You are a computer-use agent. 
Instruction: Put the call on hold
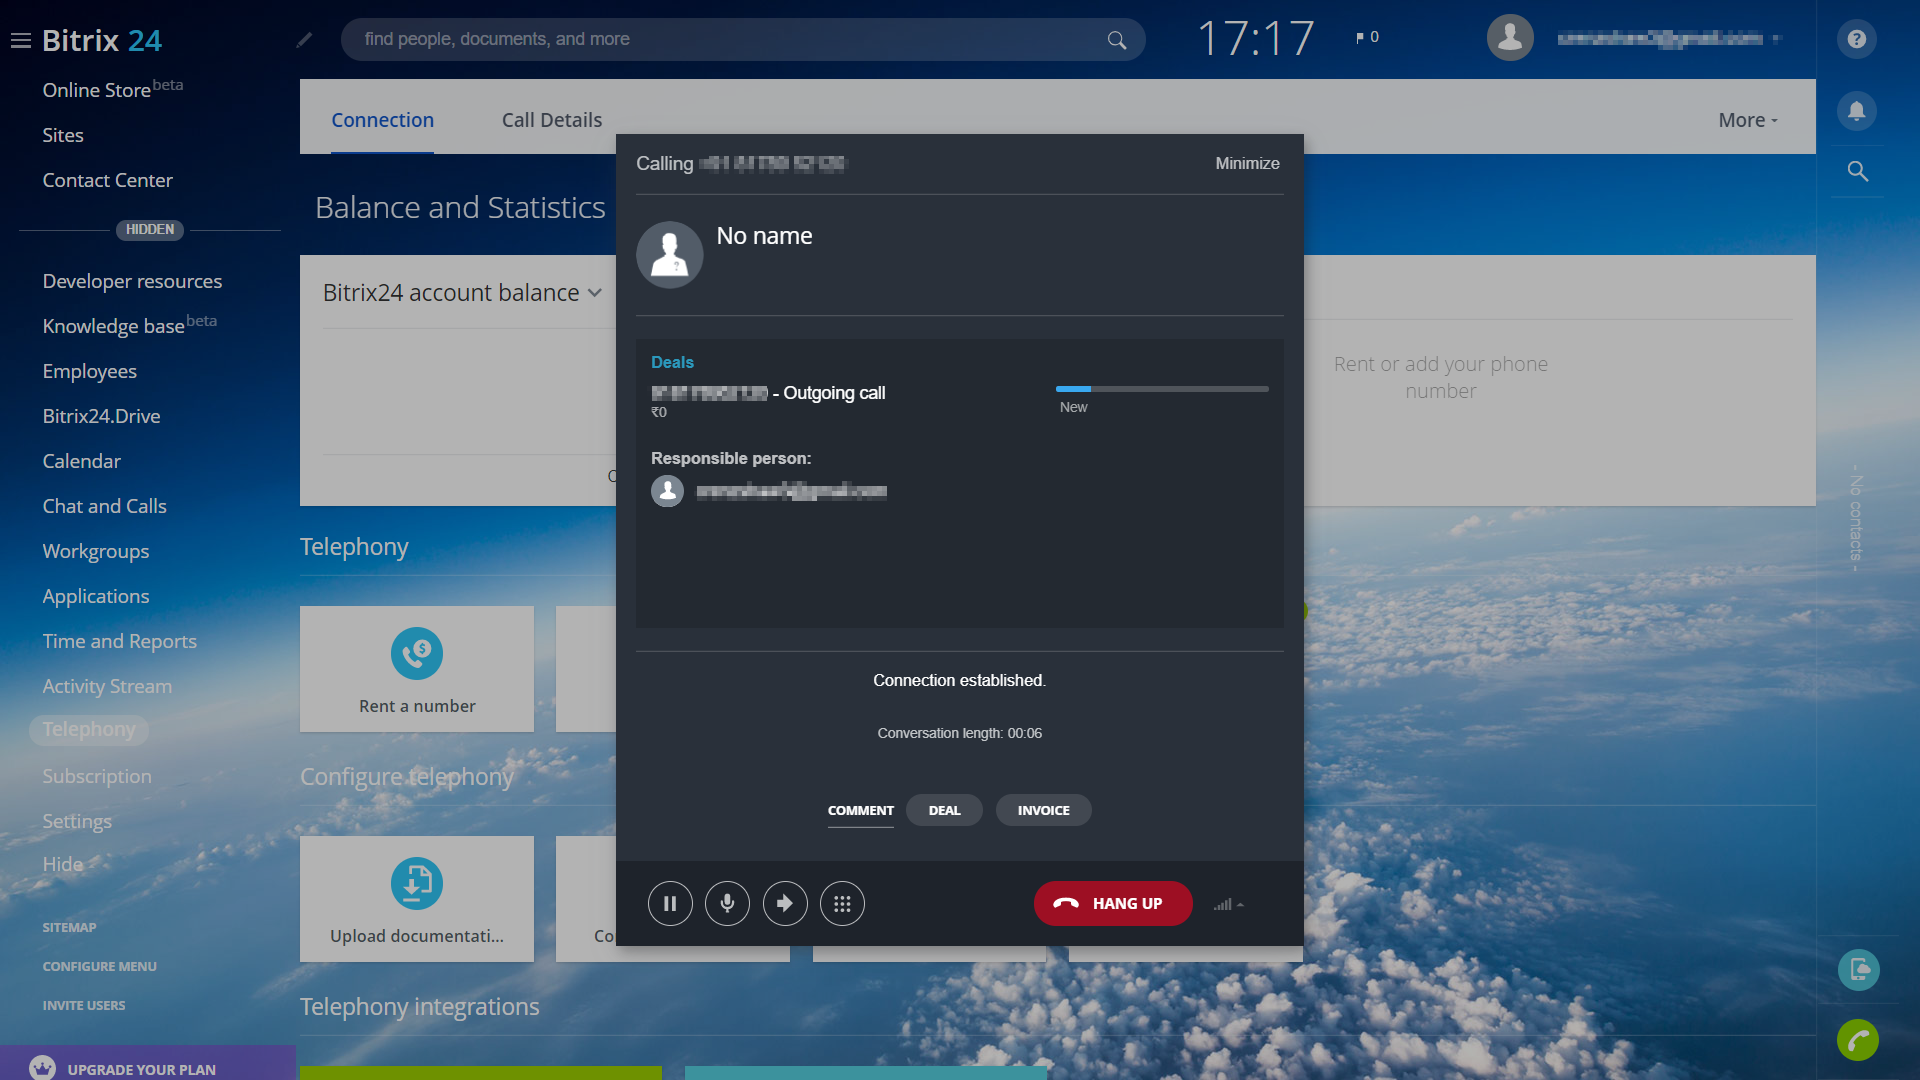670,904
